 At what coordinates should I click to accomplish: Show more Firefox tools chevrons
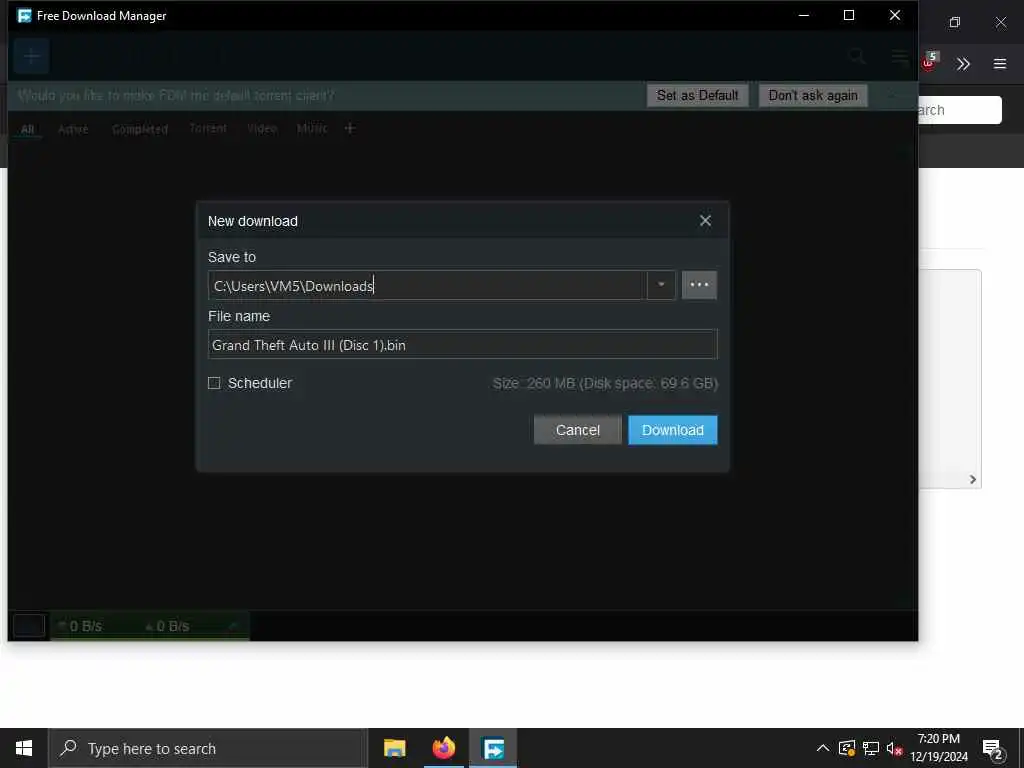pyautogui.click(x=963, y=64)
